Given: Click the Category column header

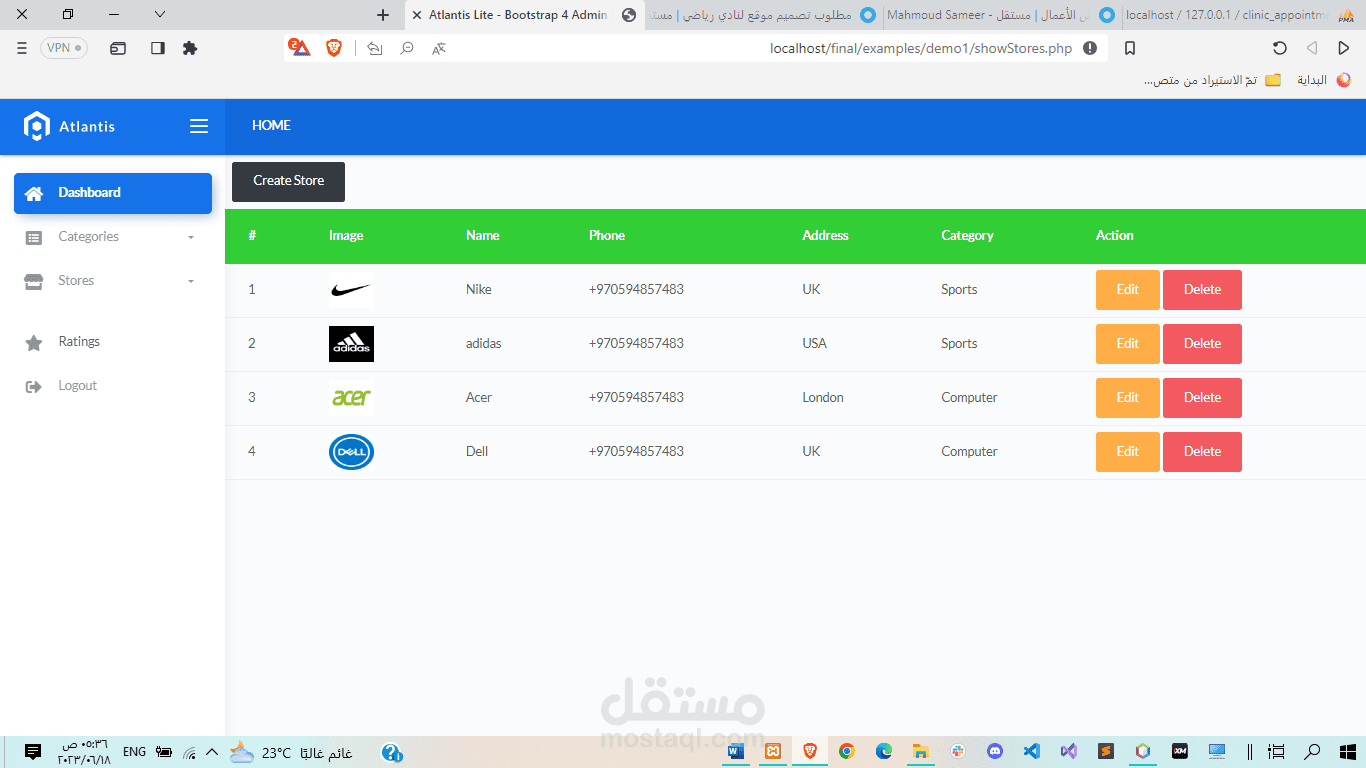Looking at the screenshot, I should [x=967, y=236].
